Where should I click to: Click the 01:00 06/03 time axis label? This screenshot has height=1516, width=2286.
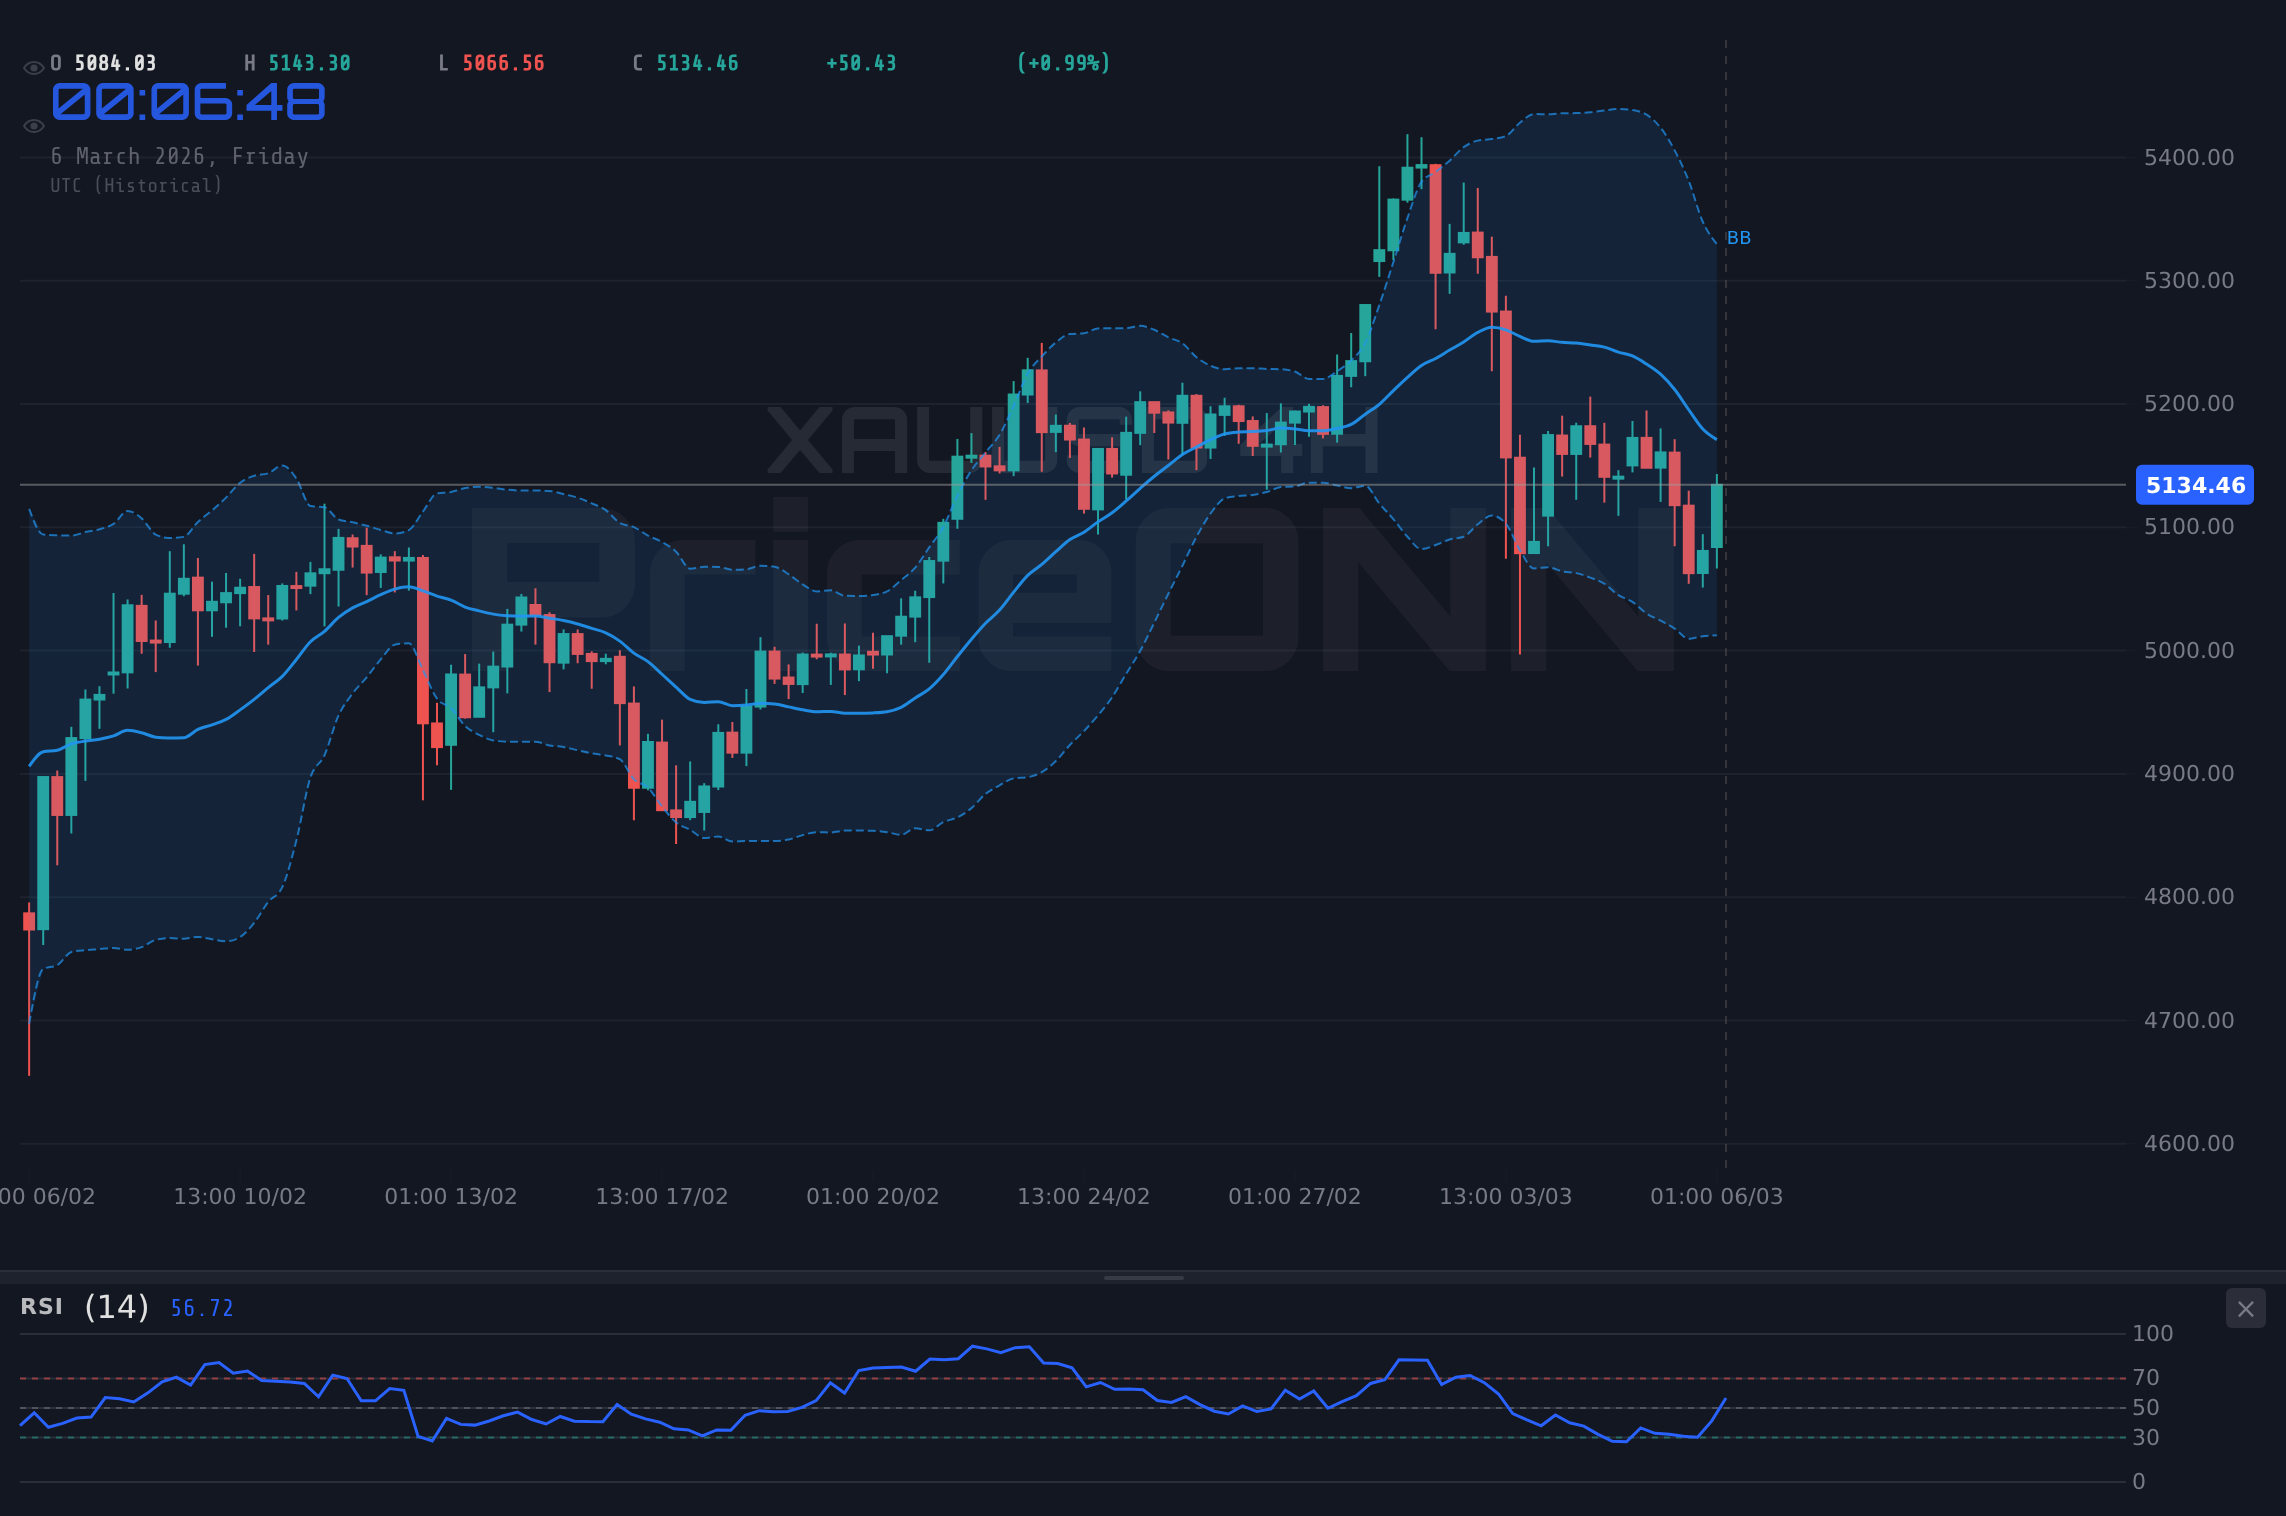coord(1717,1196)
